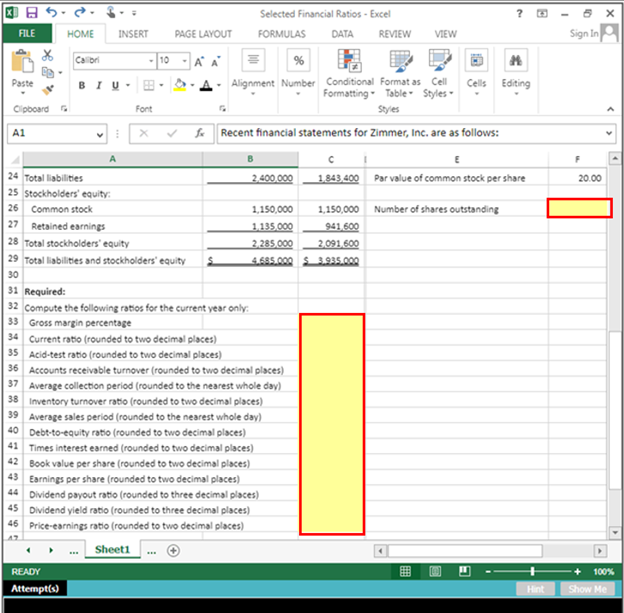This screenshot has height=613, width=624.
Task: Add a new sheet with plus icon
Action: coord(173,551)
